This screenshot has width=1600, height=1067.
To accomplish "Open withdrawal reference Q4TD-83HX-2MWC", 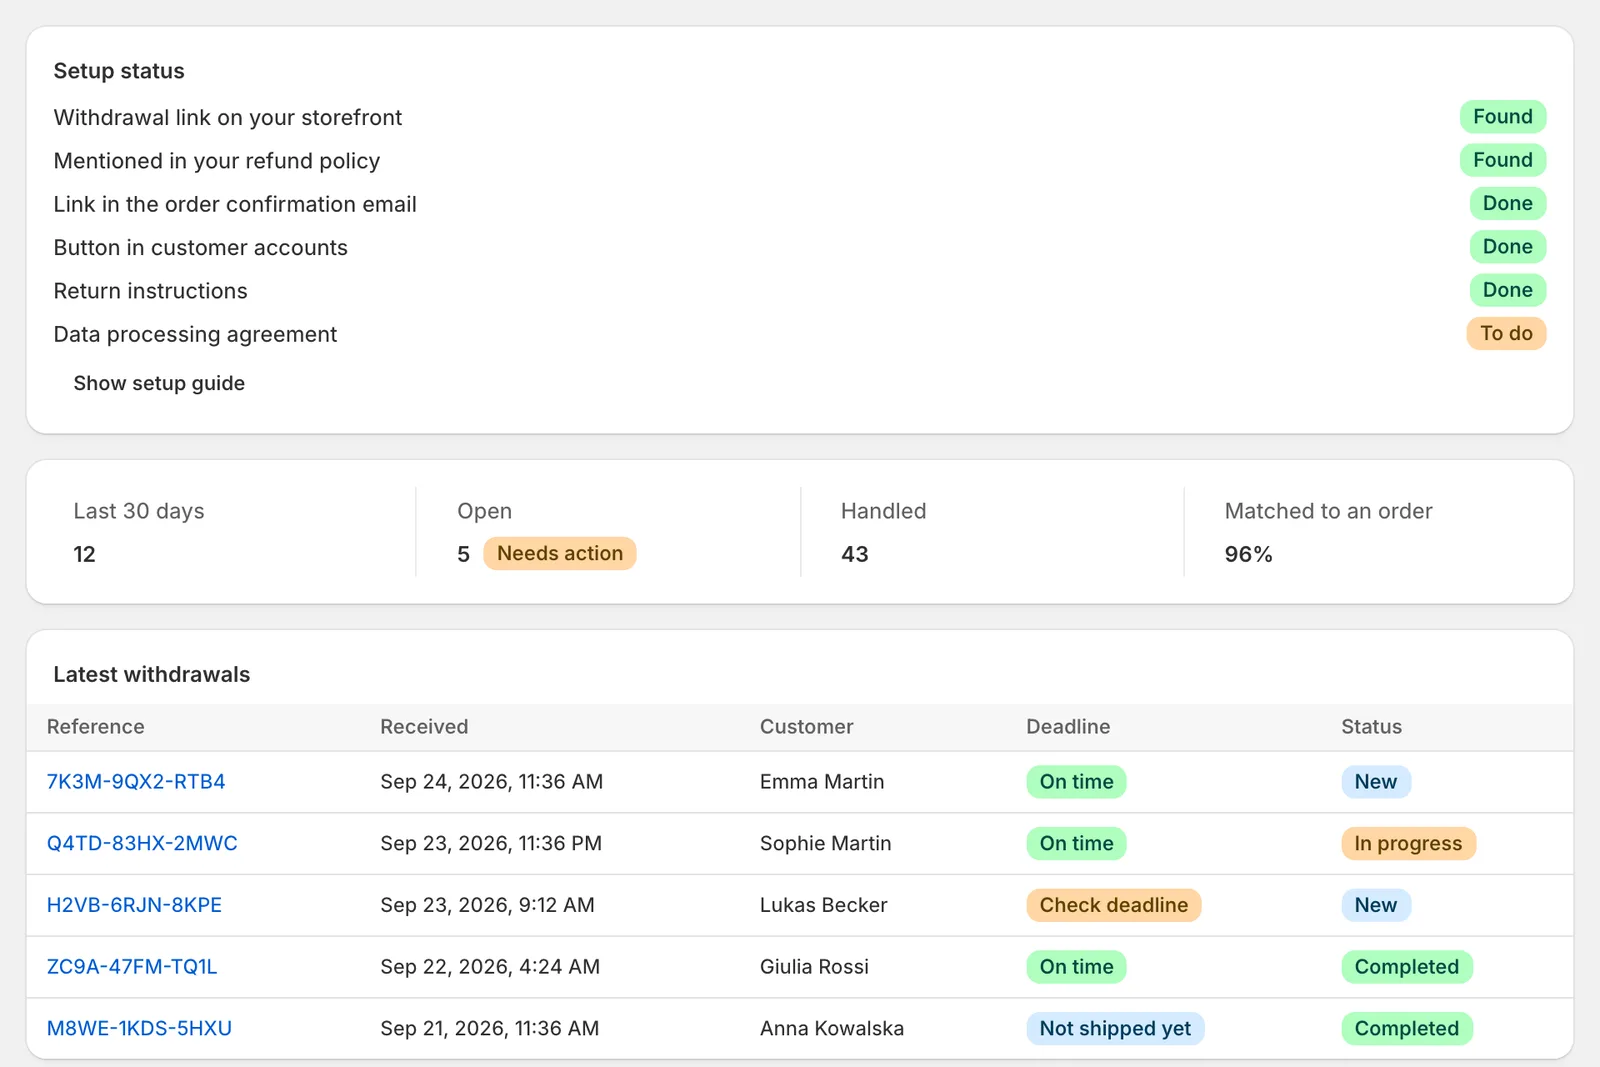I will point(142,843).
